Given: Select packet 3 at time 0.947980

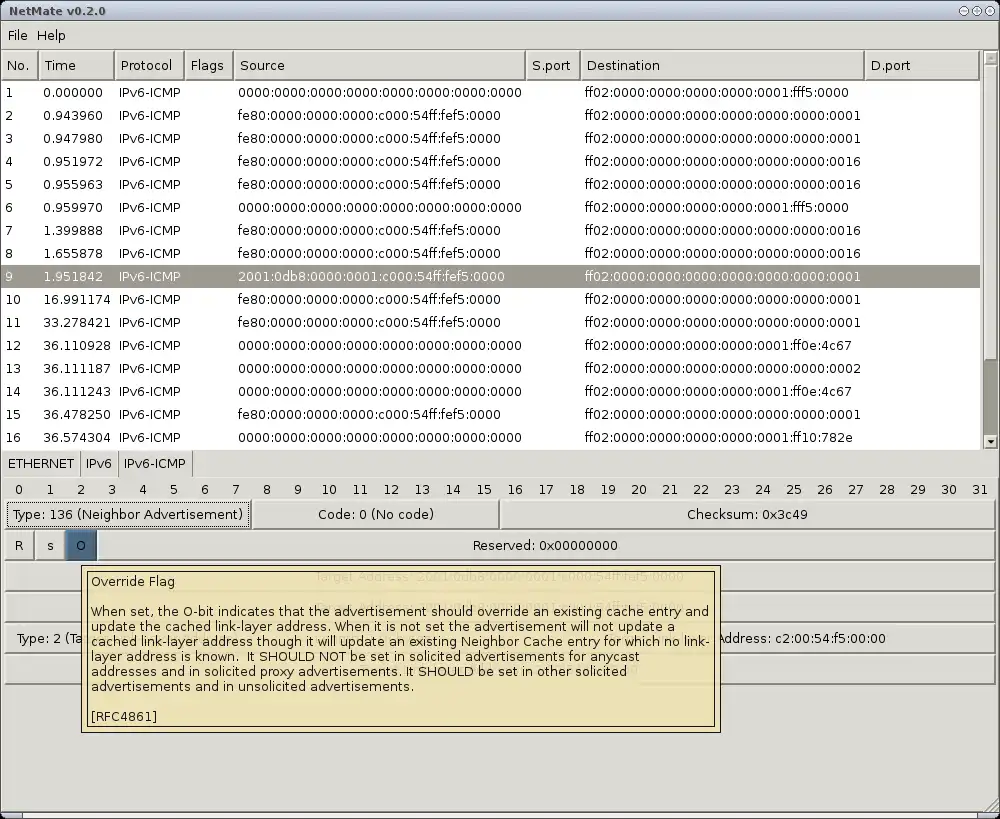Looking at the screenshot, I should click(x=490, y=138).
